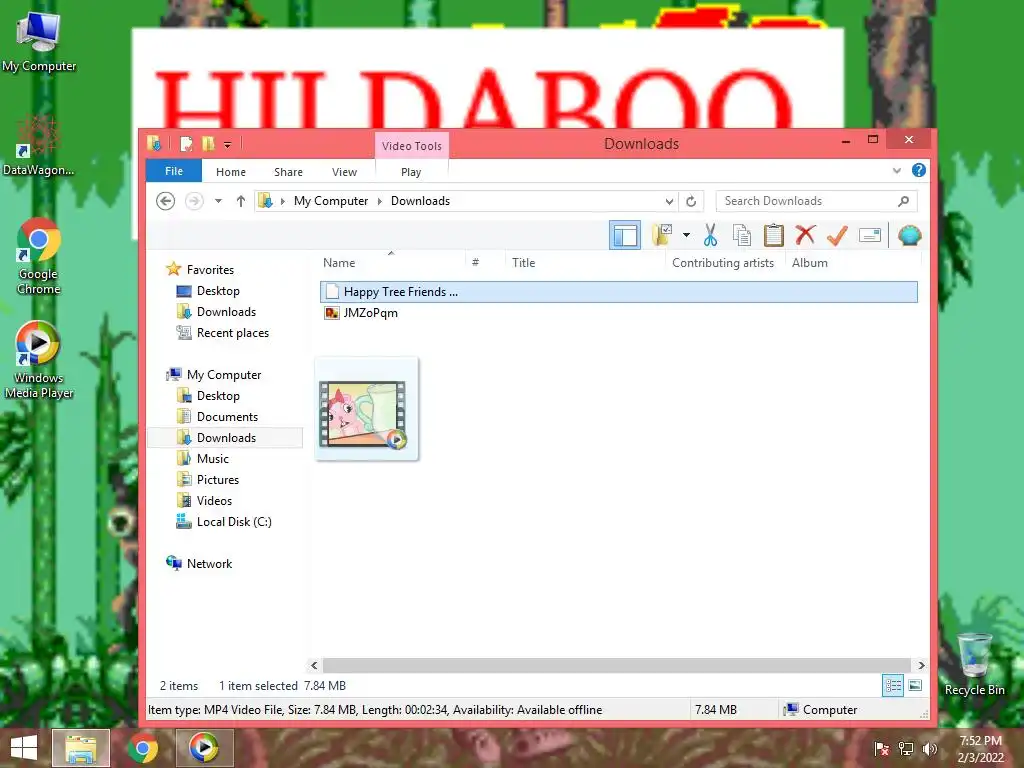Select Favorites in navigation pane
Image resolution: width=1024 pixels, height=768 pixels.
210,270
